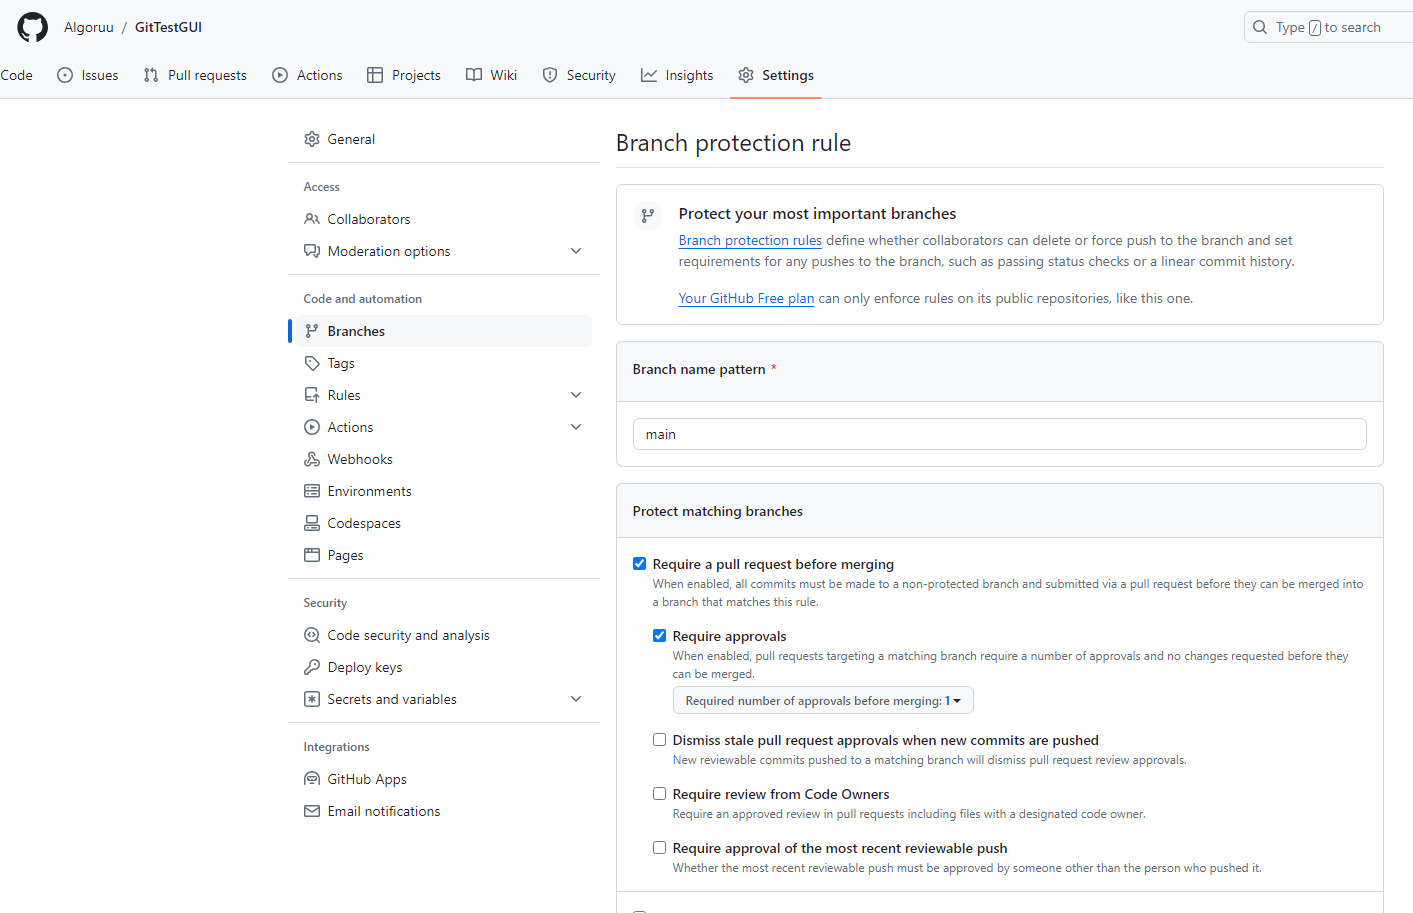Uncheck Require a pull request before merging
Screen dimensions: 1413x913
click(x=639, y=564)
